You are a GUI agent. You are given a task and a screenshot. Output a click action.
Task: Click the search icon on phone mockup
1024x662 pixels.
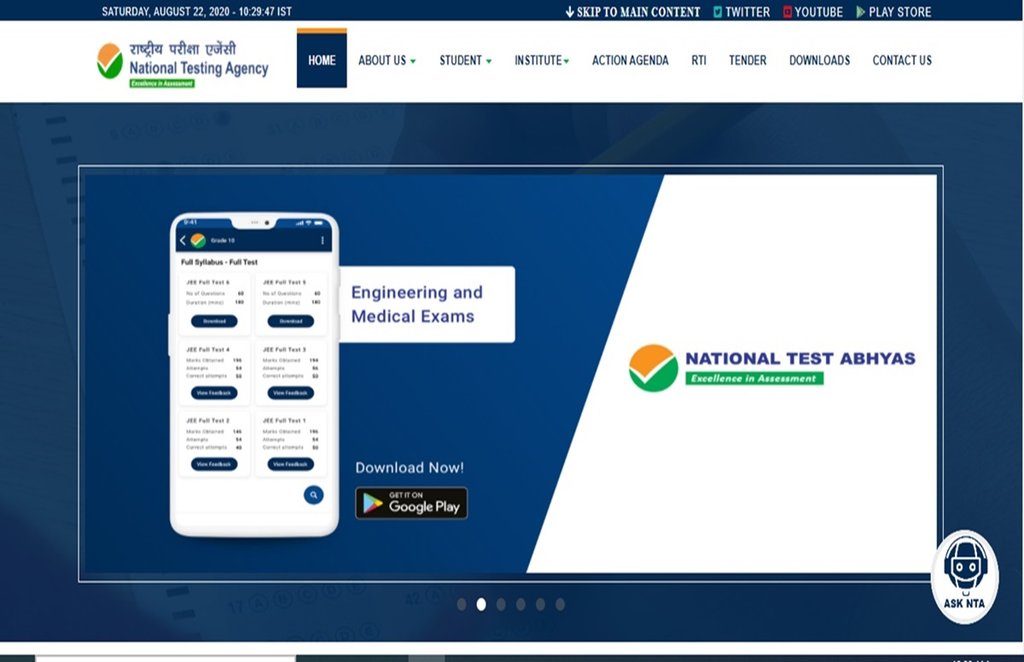click(x=314, y=494)
